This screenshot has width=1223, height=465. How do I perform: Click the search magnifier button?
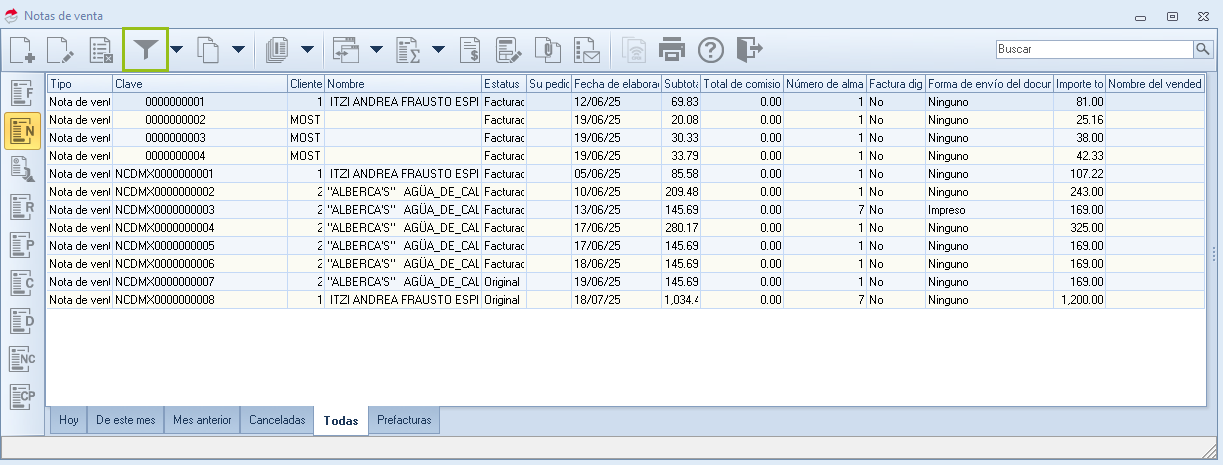point(1202,49)
